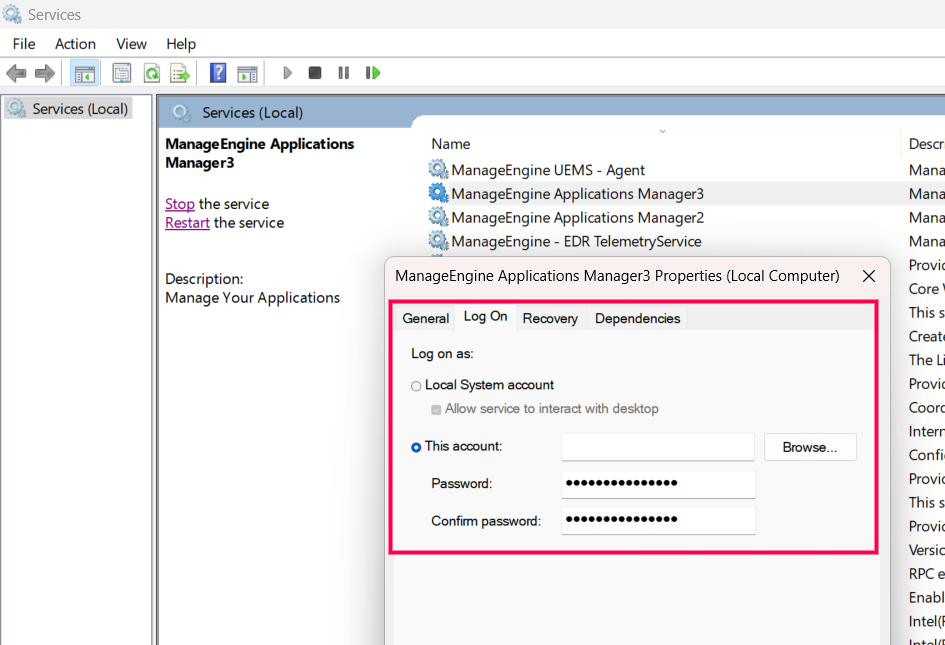The image size is (945, 645).
Task: Tick Allow service to interact with desktop
Action: point(436,409)
